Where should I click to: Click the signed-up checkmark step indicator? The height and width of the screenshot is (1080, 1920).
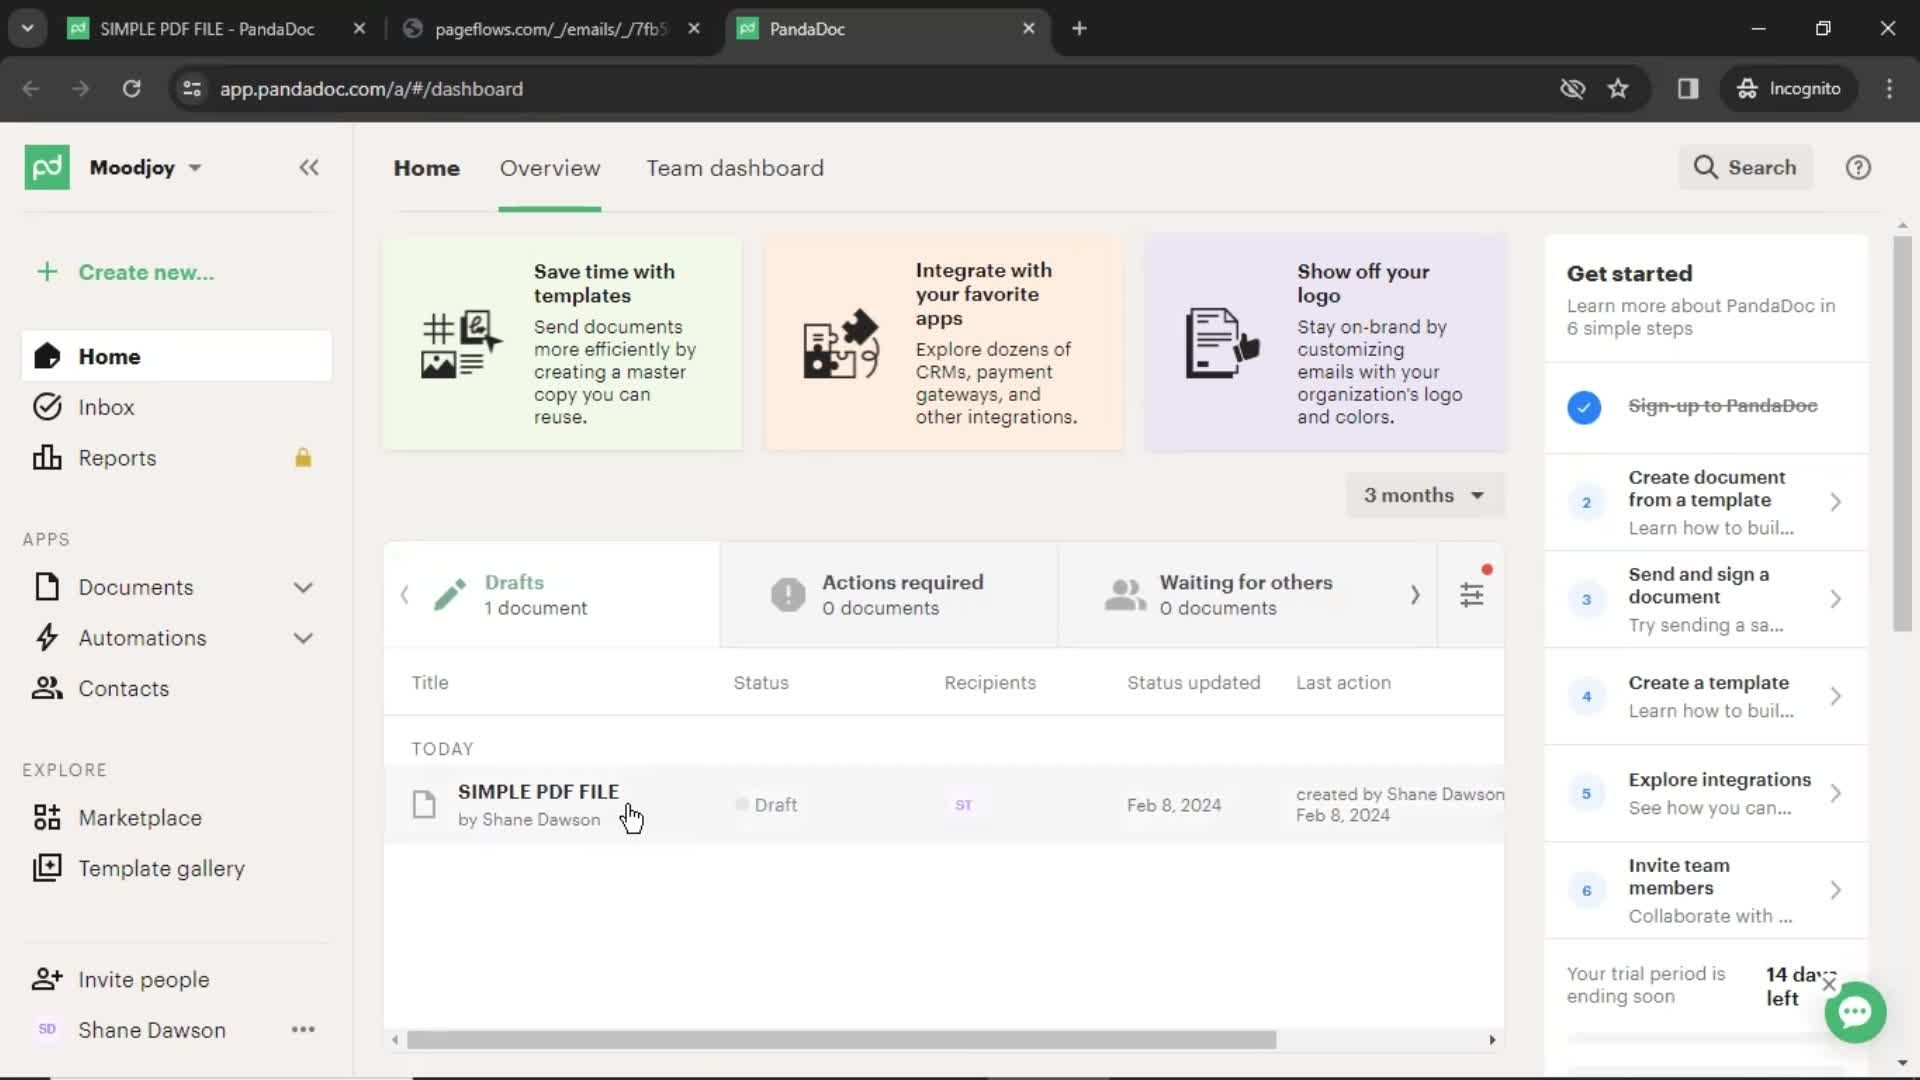tap(1585, 406)
